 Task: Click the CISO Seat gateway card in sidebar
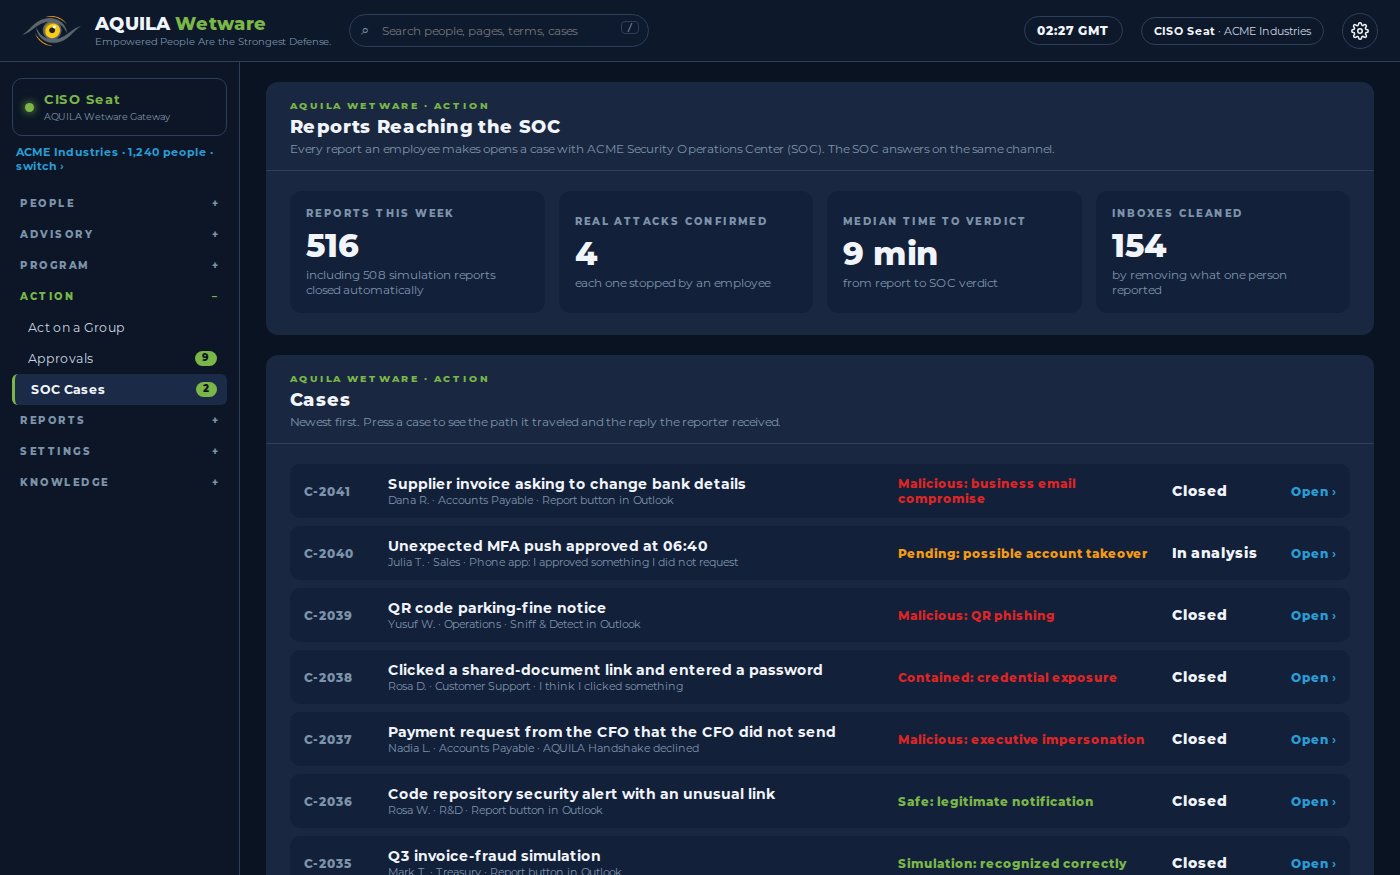click(x=119, y=107)
